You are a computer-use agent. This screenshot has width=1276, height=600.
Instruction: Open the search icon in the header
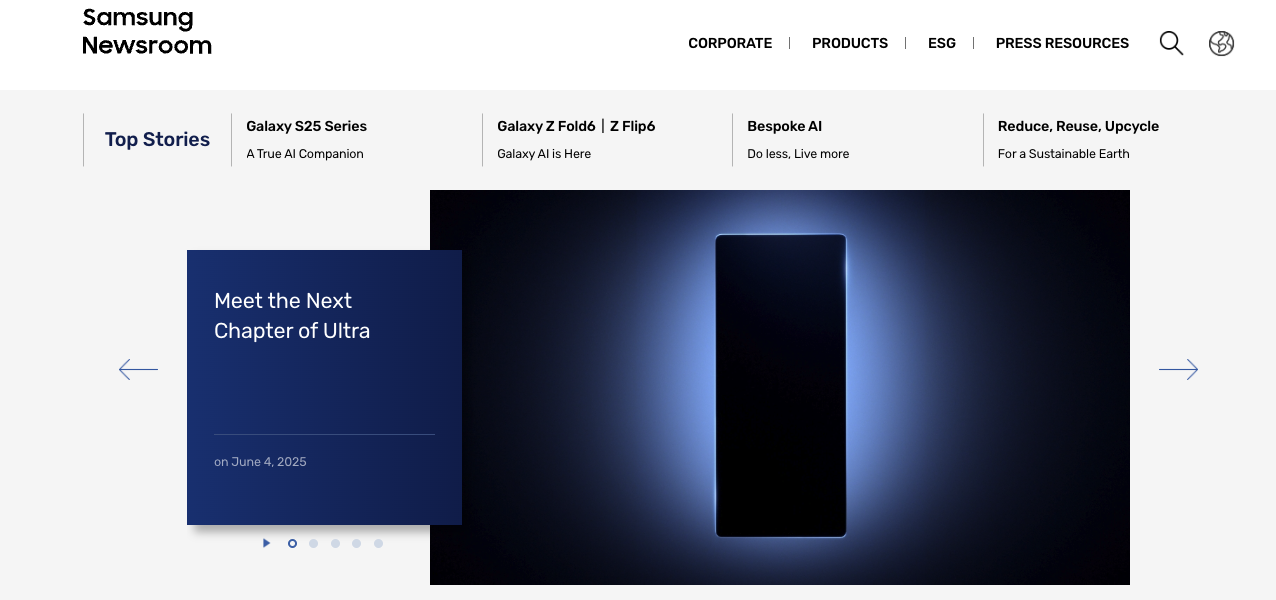pos(1171,43)
